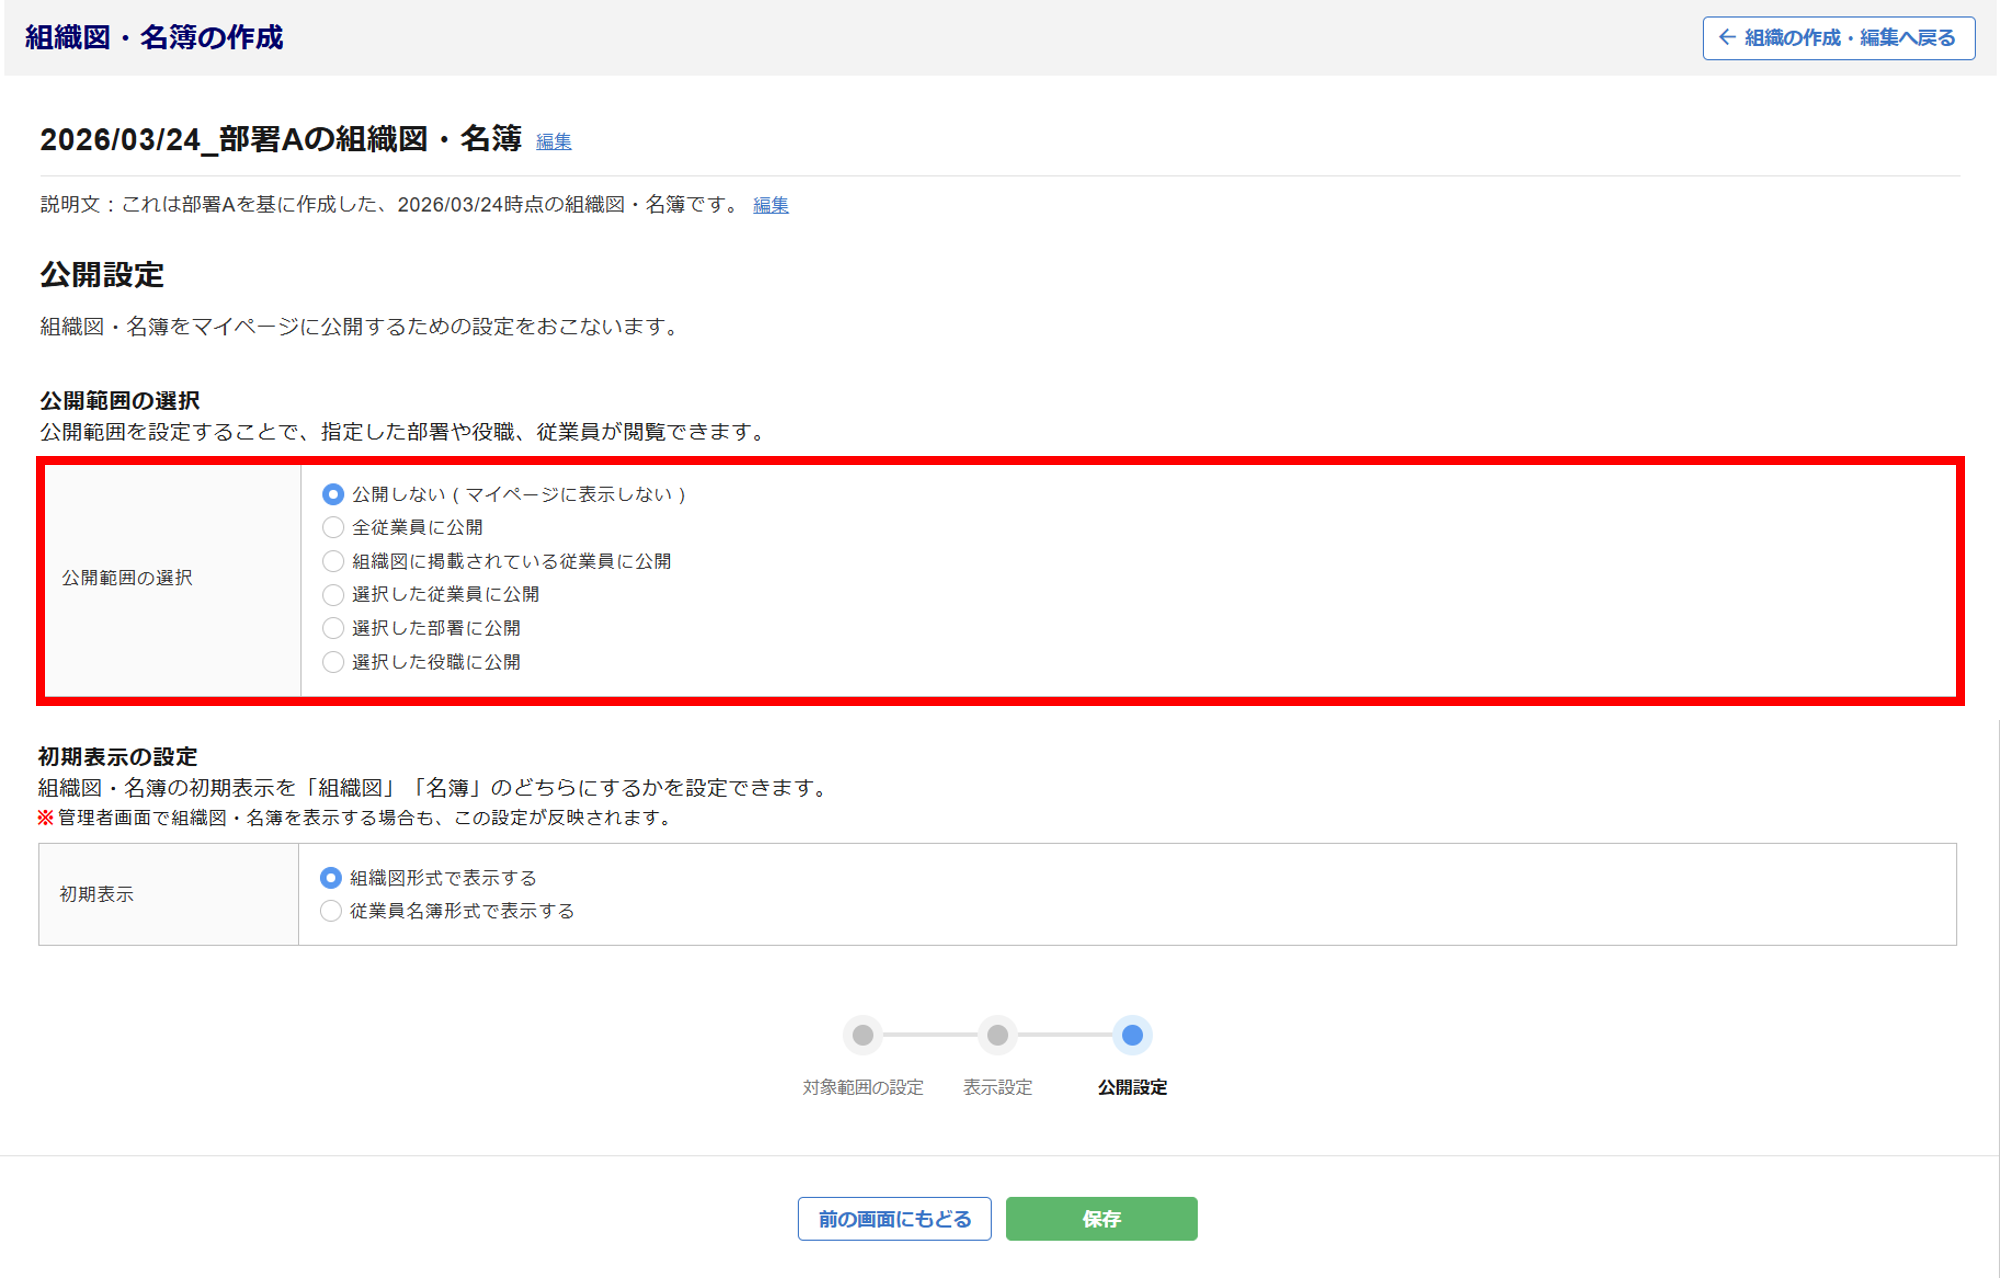This screenshot has height=1278, width=2000.
Task: Click the 対象範囲の設定 step label
Action: (x=862, y=1087)
